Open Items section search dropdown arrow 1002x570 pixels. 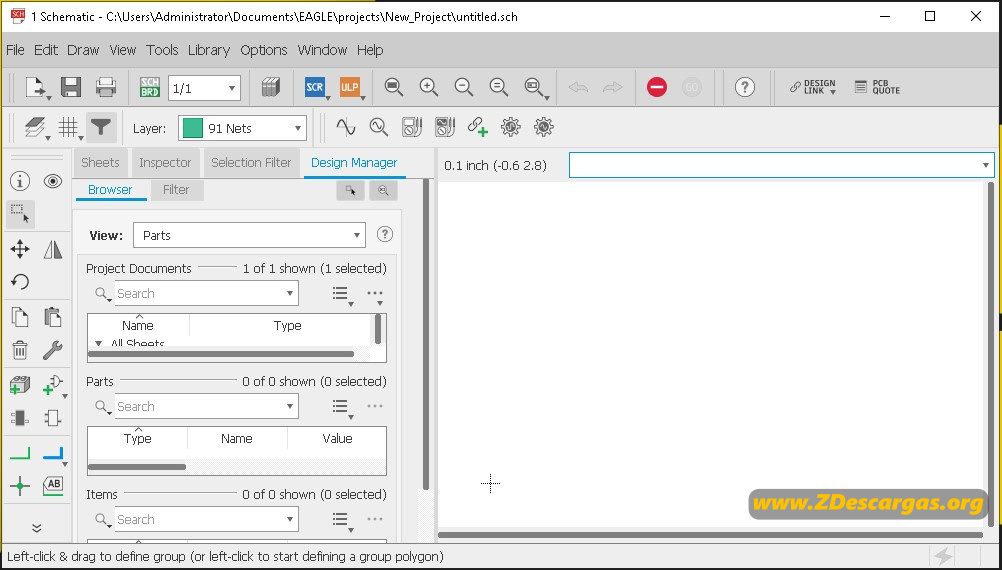(289, 520)
